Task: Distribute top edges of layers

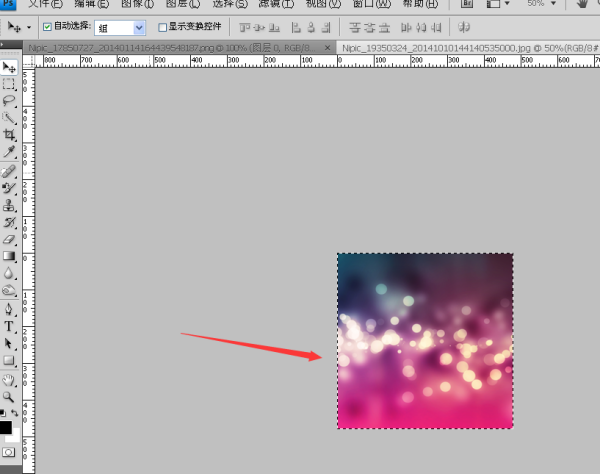Action: tap(355, 28)
